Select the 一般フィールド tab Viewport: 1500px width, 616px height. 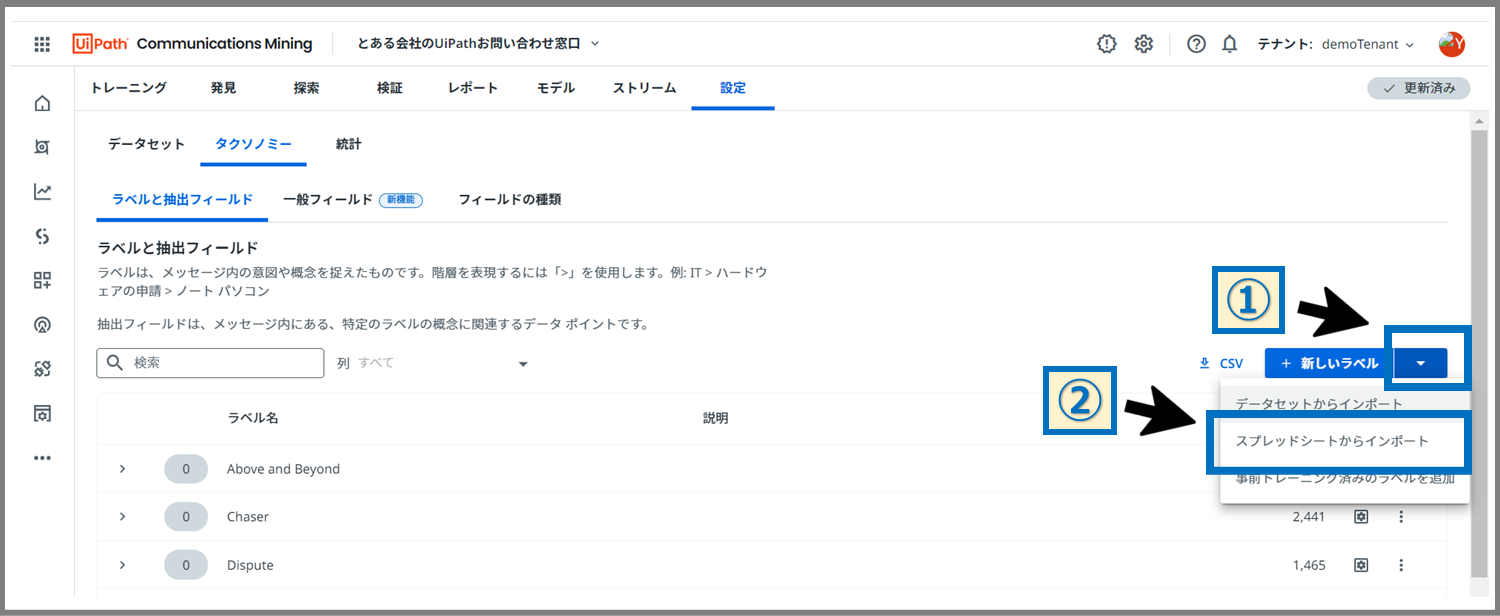click(x=353, y=199)
